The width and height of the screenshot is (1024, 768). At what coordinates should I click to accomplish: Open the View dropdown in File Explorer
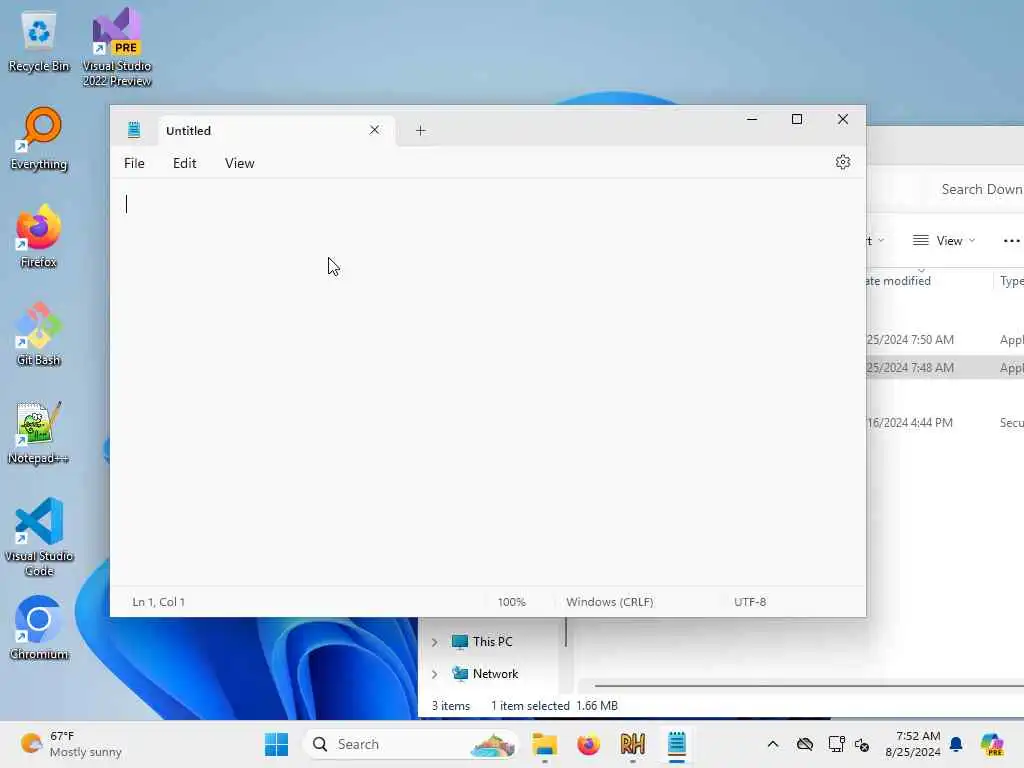(944, 241)
